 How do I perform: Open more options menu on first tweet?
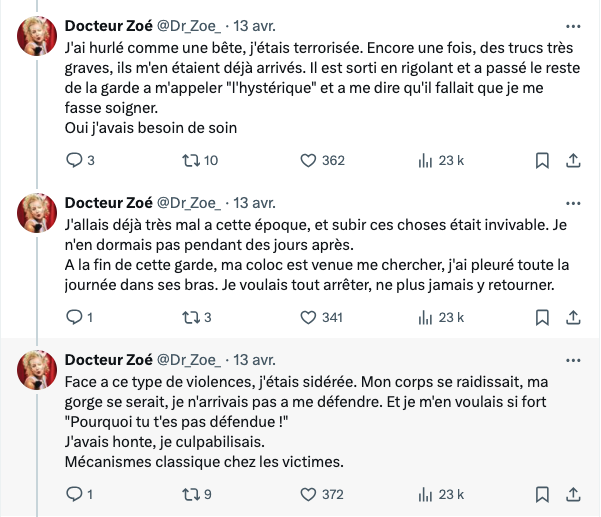[x=573, y=26]
